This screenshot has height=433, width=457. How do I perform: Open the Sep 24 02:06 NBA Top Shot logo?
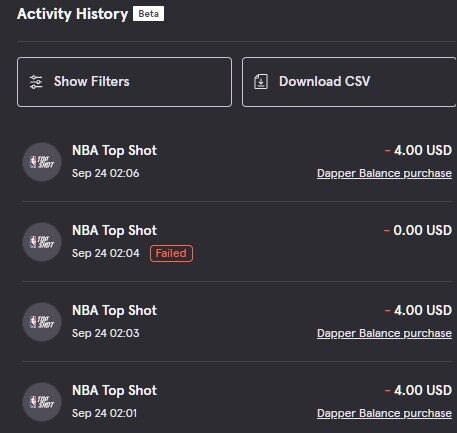[42, 162]
